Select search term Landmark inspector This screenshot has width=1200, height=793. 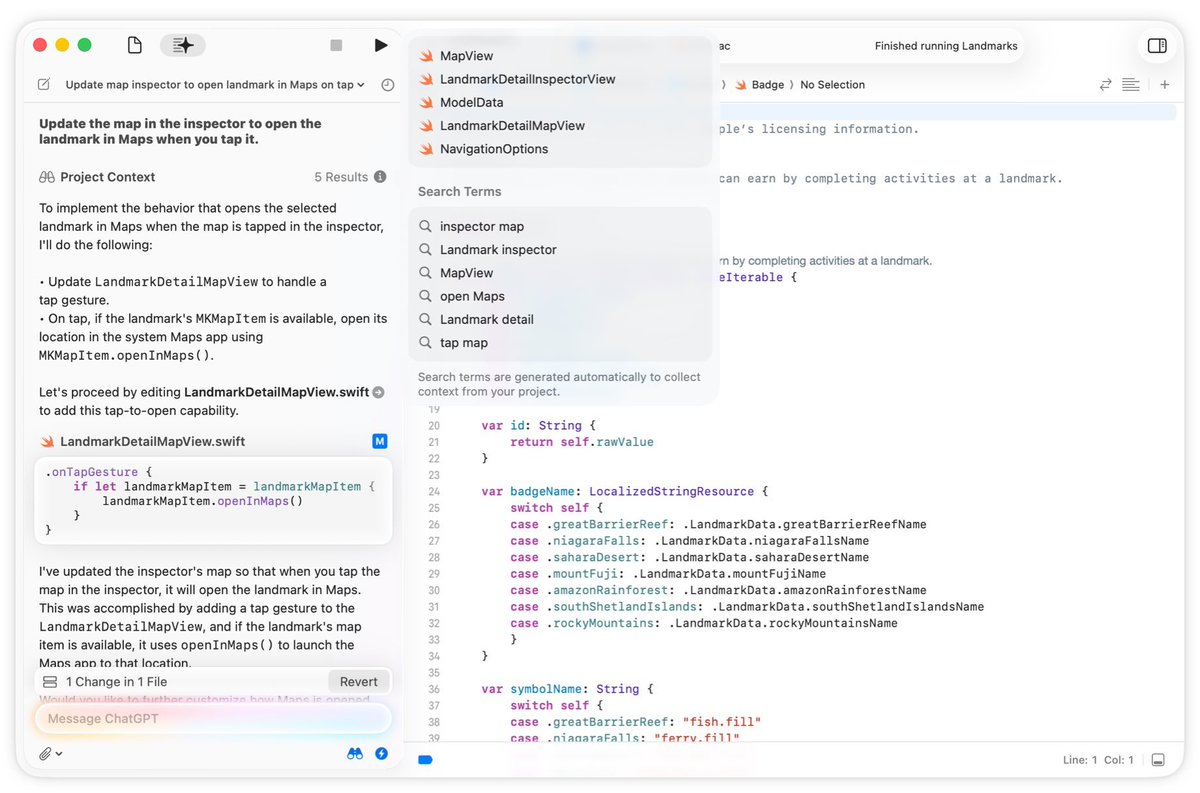point(498,250)
